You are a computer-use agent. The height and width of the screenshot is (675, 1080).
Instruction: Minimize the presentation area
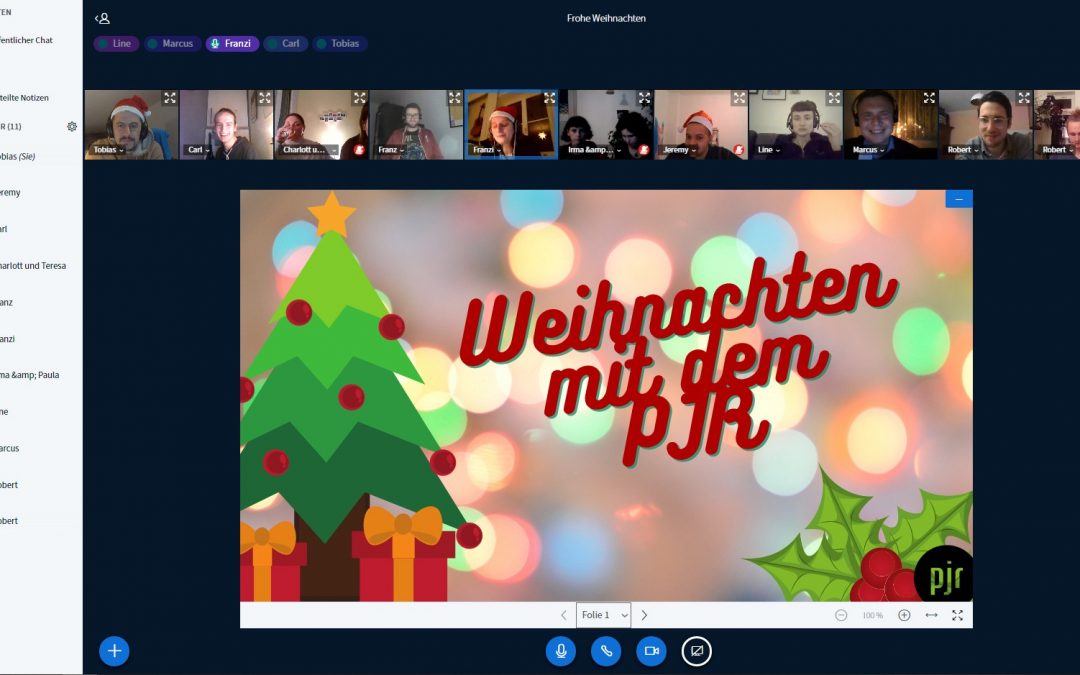958,198
